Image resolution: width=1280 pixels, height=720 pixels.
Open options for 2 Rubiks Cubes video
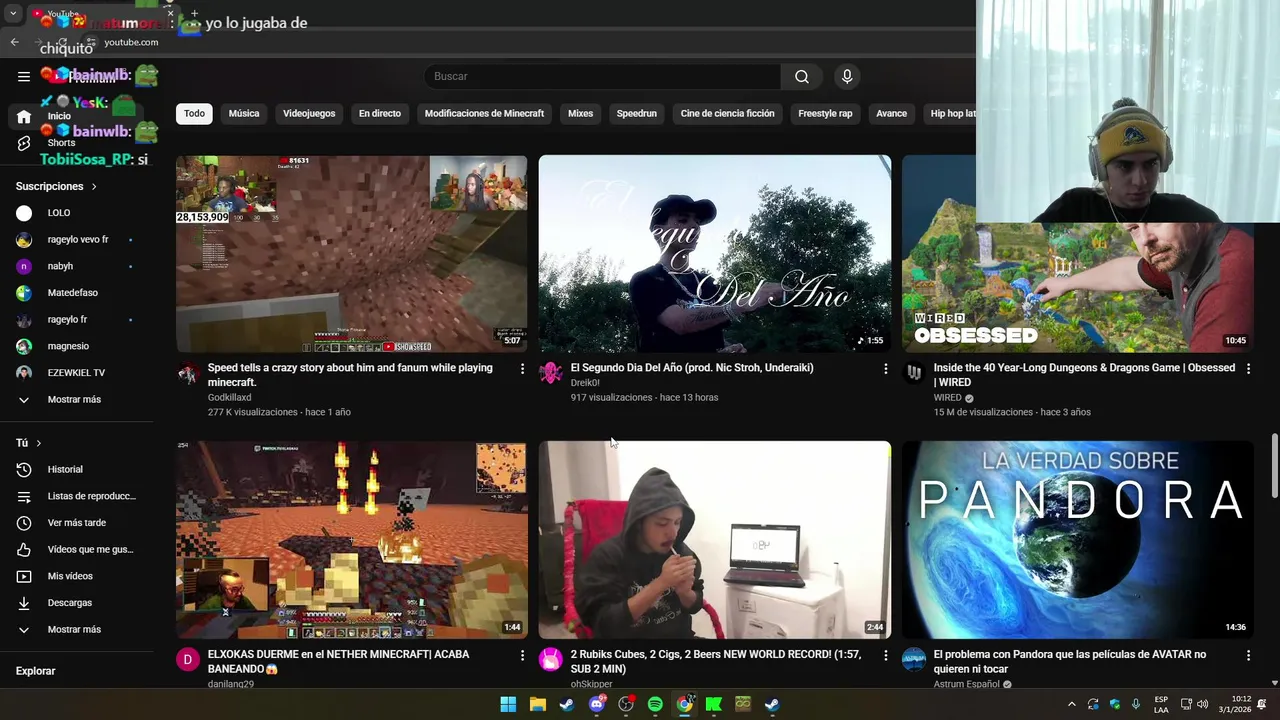[x=885, y=655]
